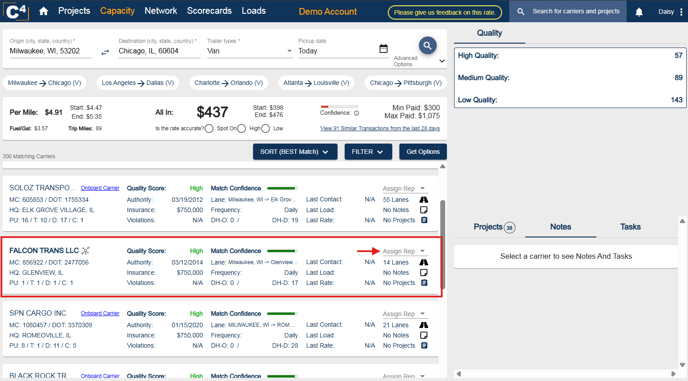
Task: View SPN CARGO lanes road icon
Action: 423,325
